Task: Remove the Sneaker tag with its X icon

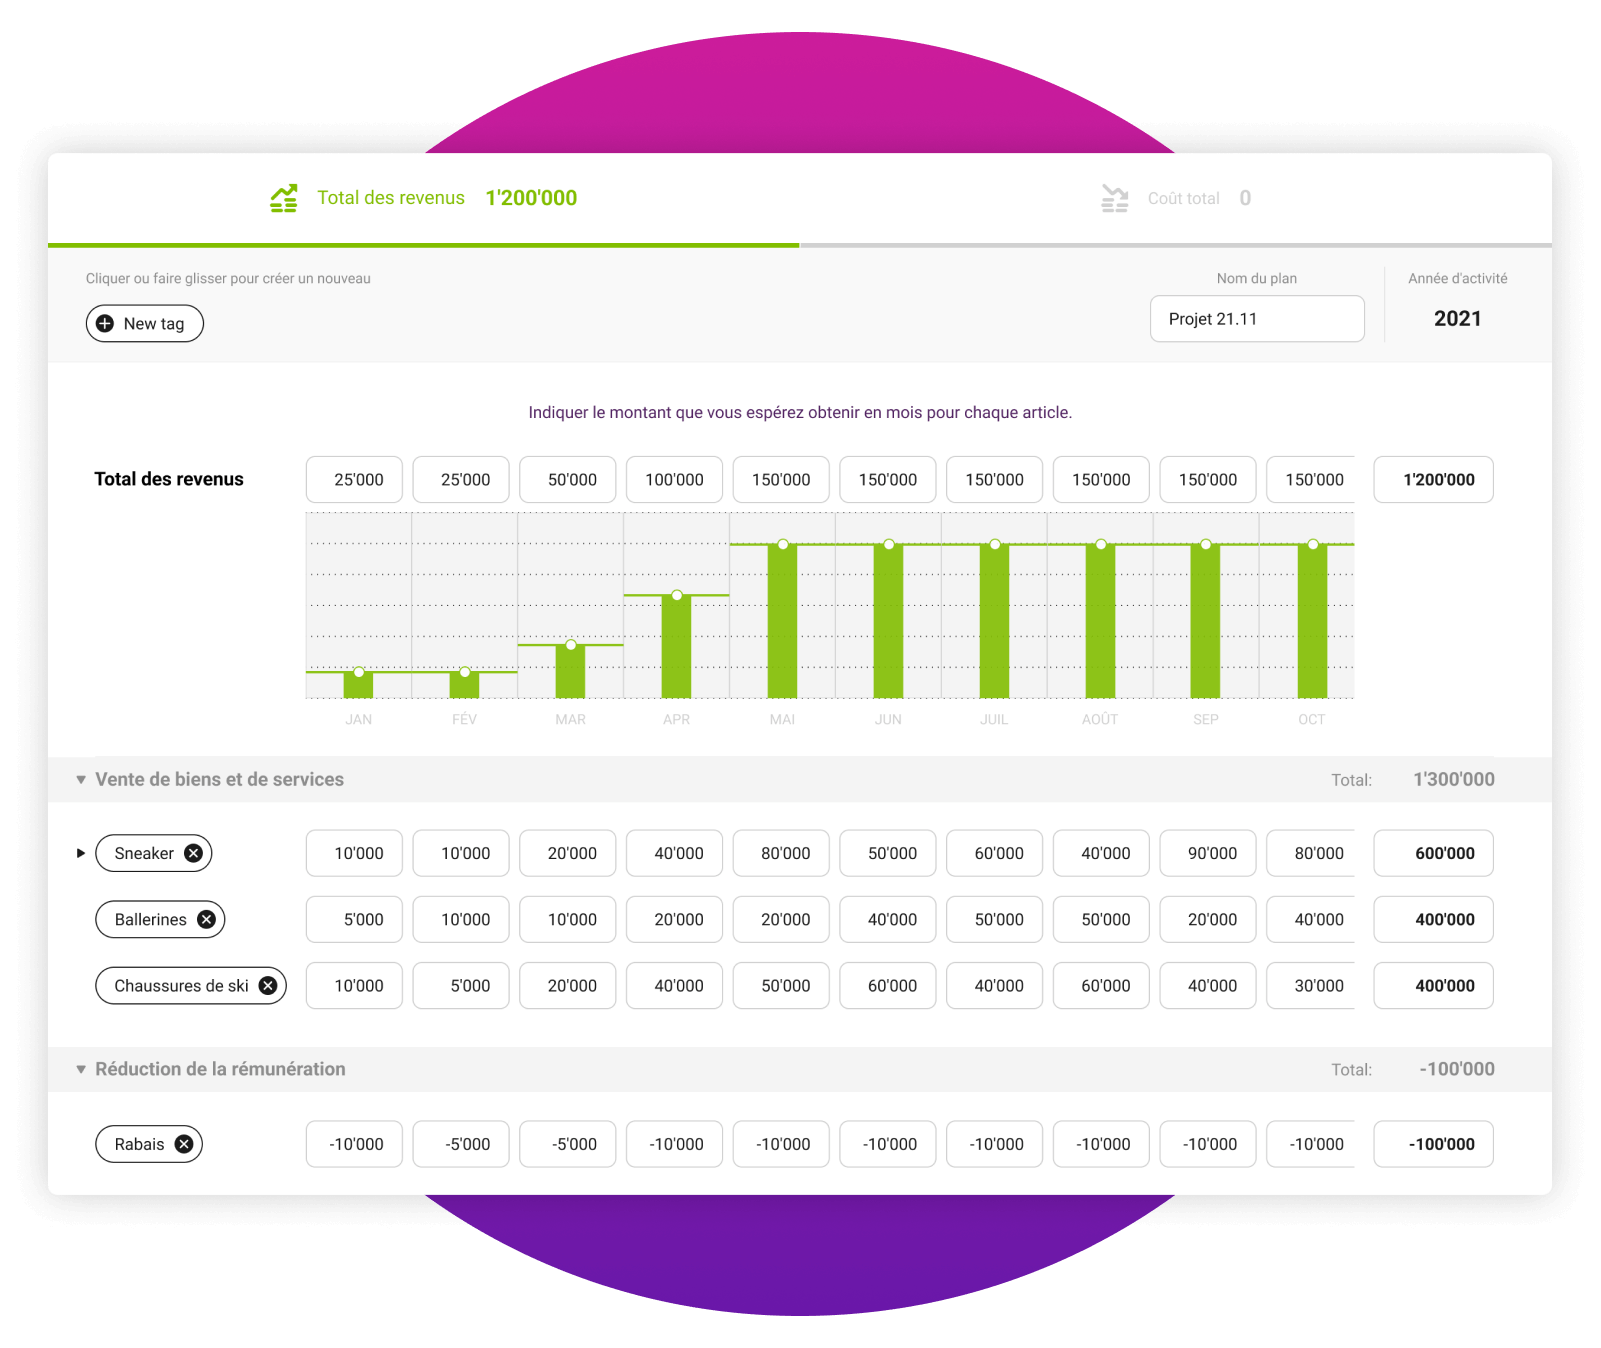Action: 194,853
